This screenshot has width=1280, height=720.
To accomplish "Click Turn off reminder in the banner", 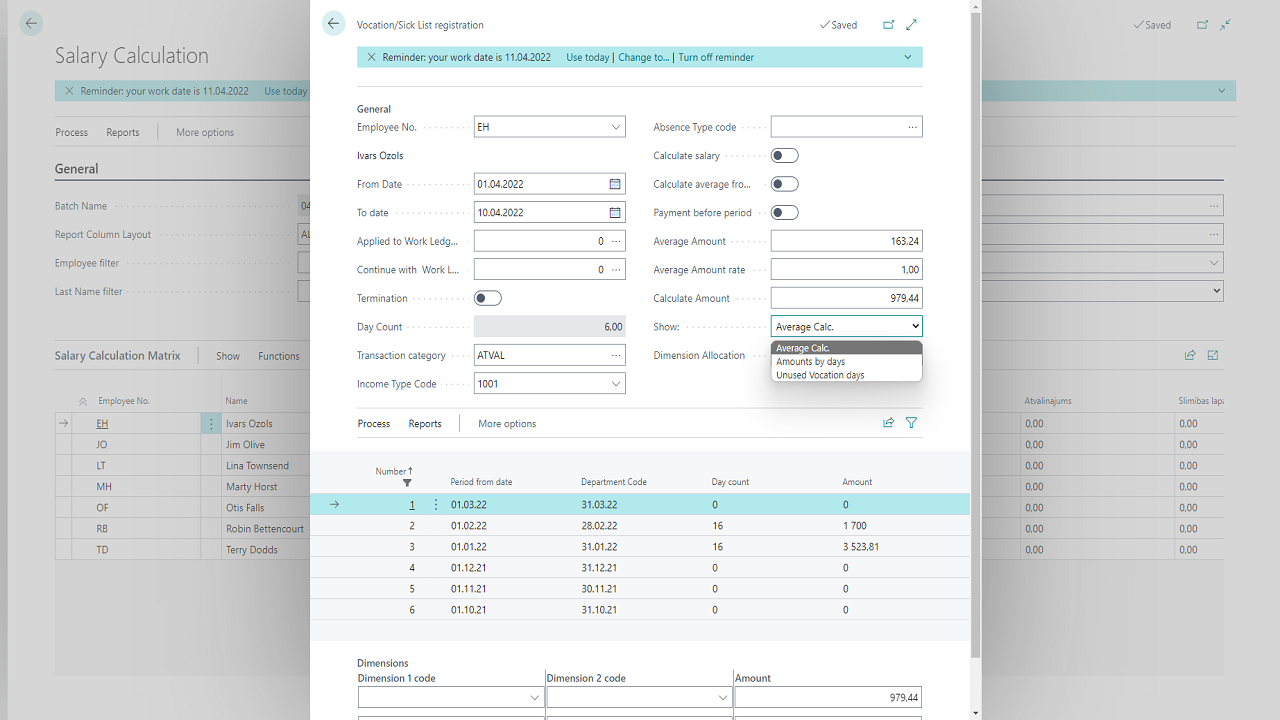I will pos(714,57).
